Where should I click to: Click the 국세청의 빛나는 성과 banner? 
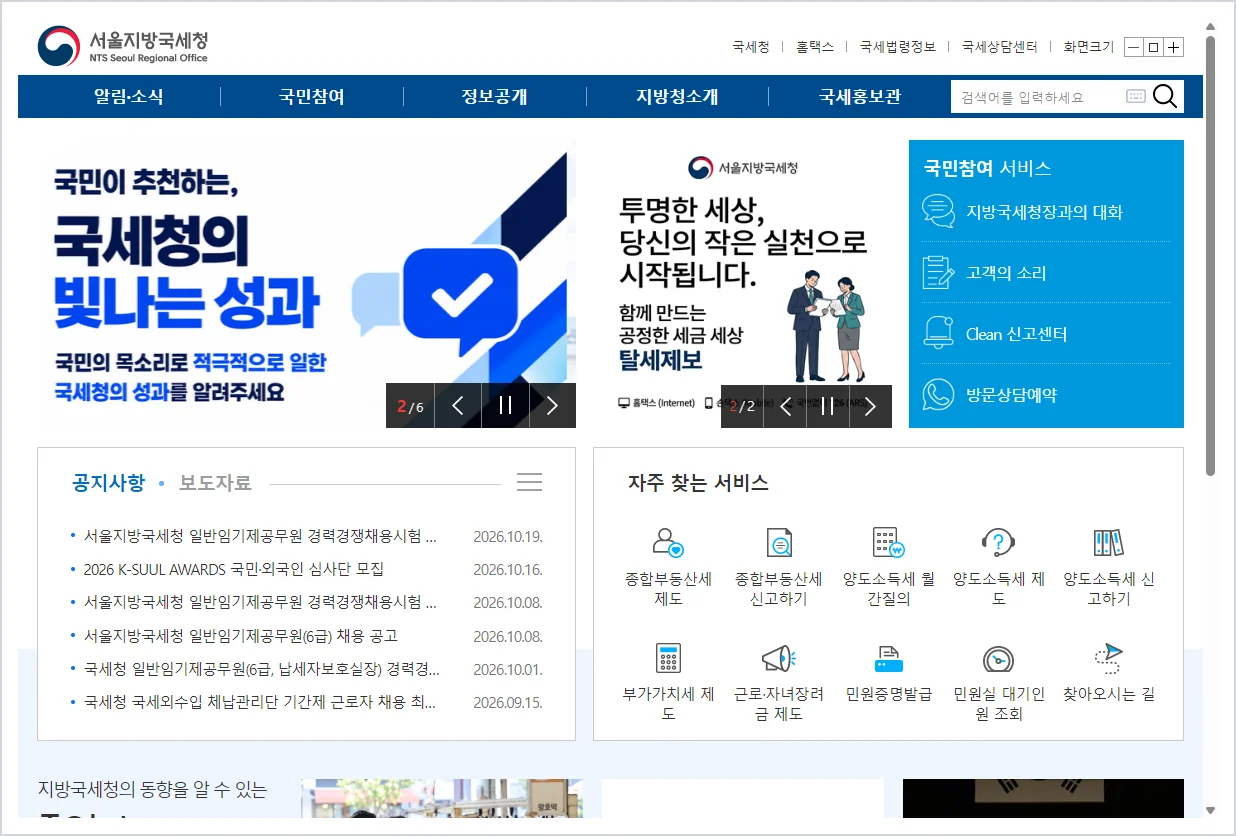tap(306, 284)
